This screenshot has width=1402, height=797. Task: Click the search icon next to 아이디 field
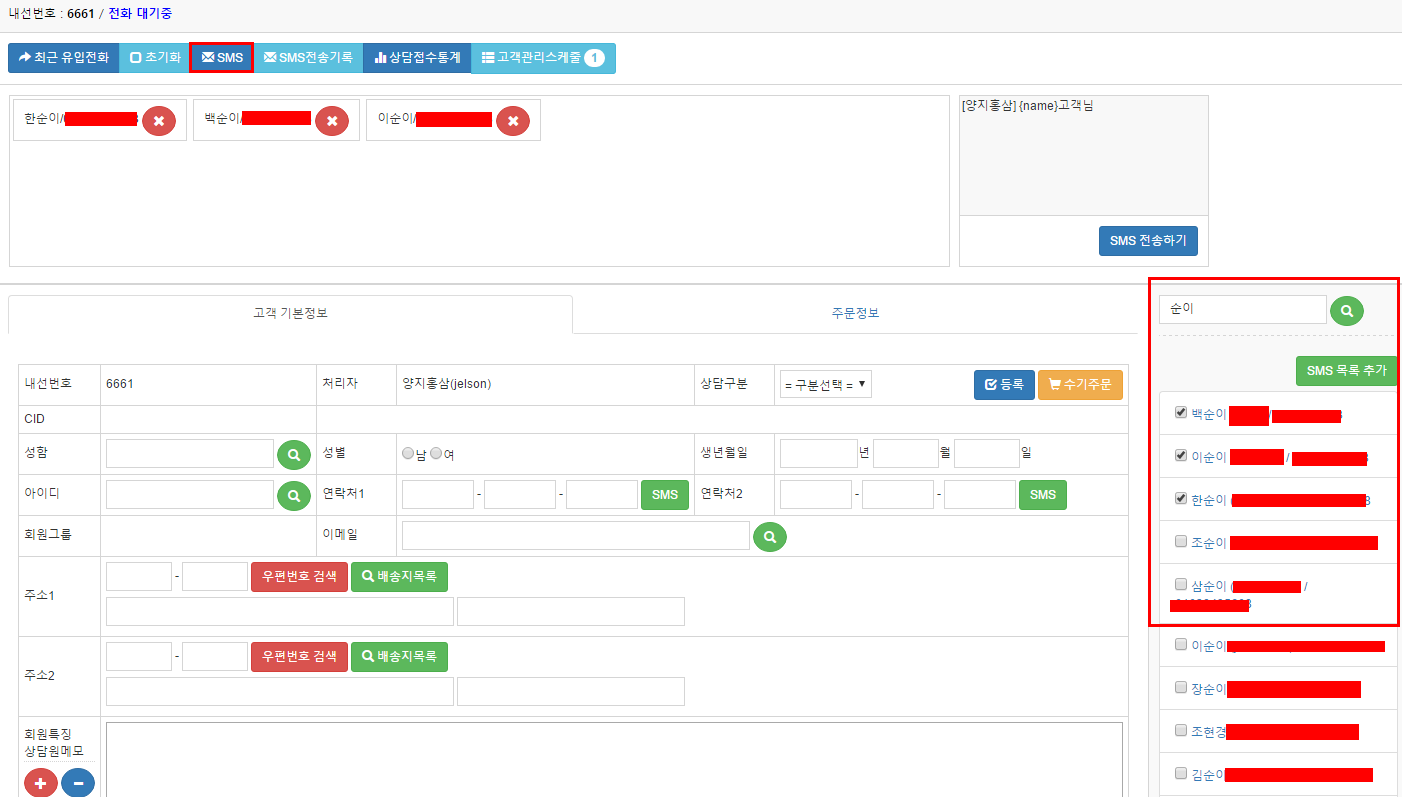[x=294, y=495]
